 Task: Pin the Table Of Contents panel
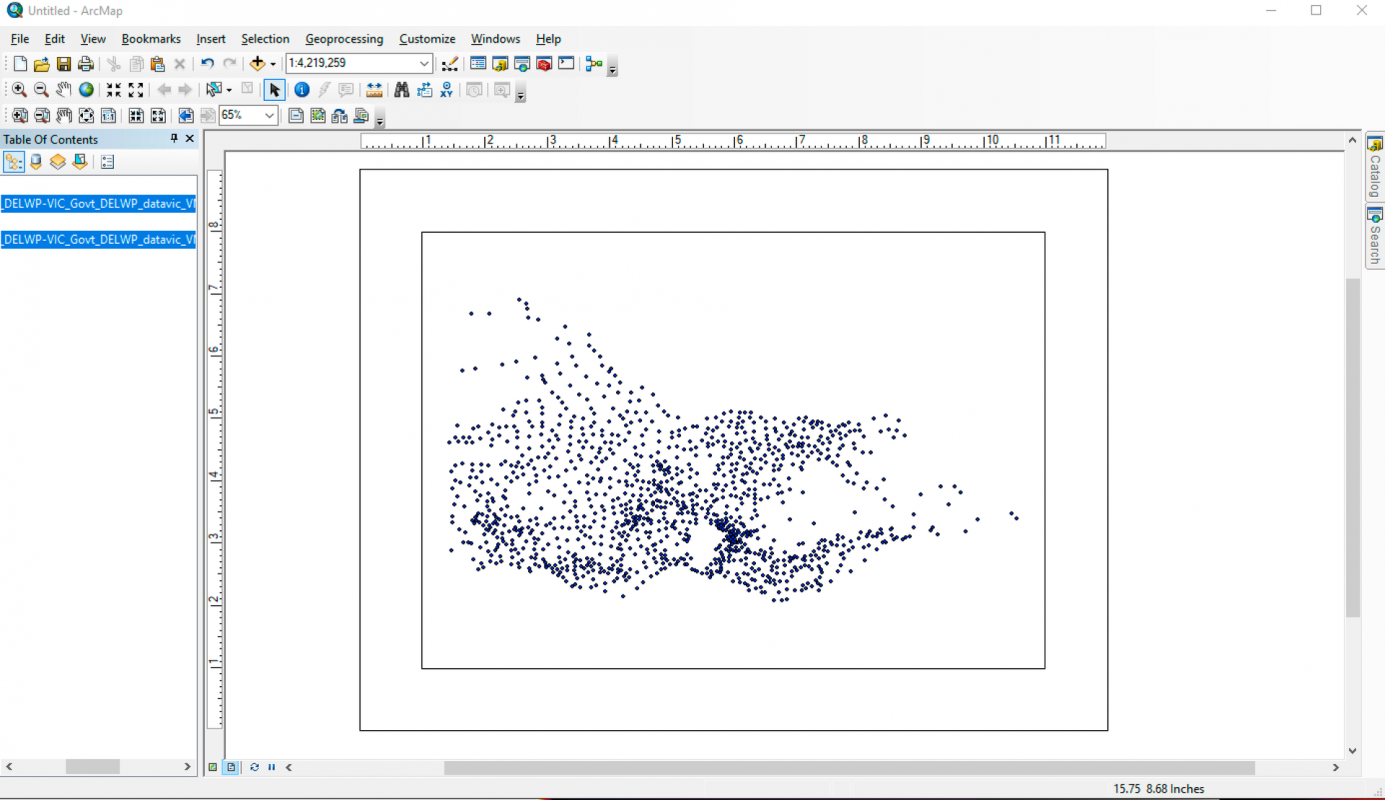coord(176,138)
